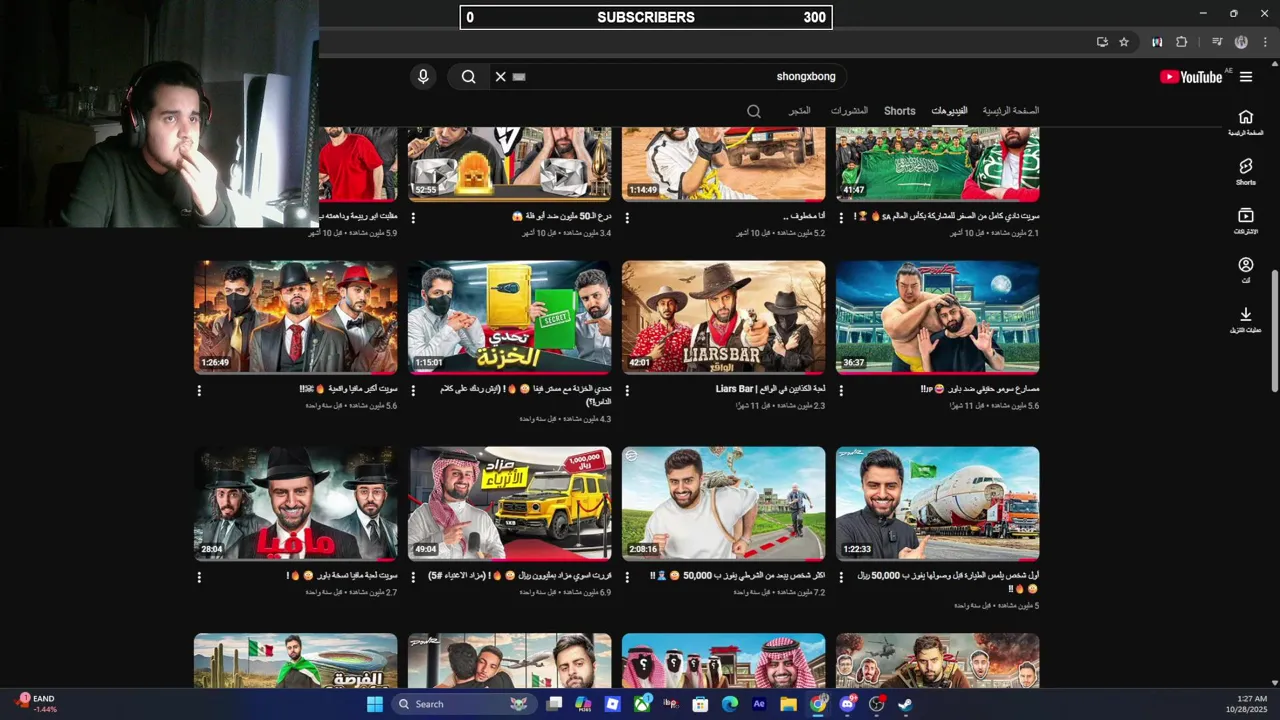Screen dimensions: 1280x720
Task: Open Subscriptions in the YouTube sidebar
Action: [1246, 221]
